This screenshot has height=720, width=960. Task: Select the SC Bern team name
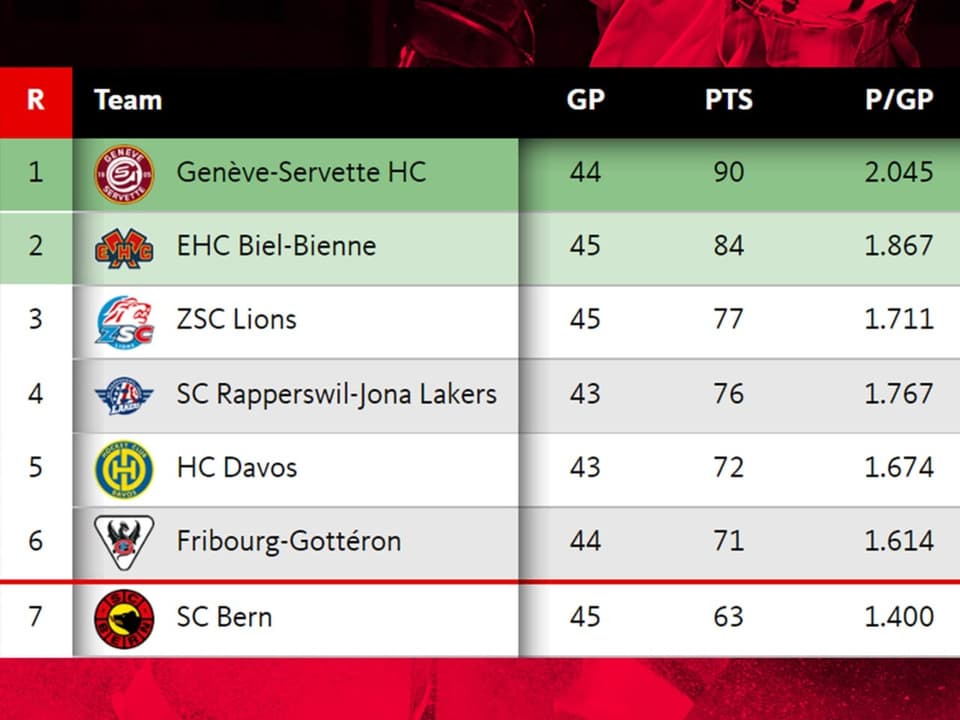(x=224, y=617)
